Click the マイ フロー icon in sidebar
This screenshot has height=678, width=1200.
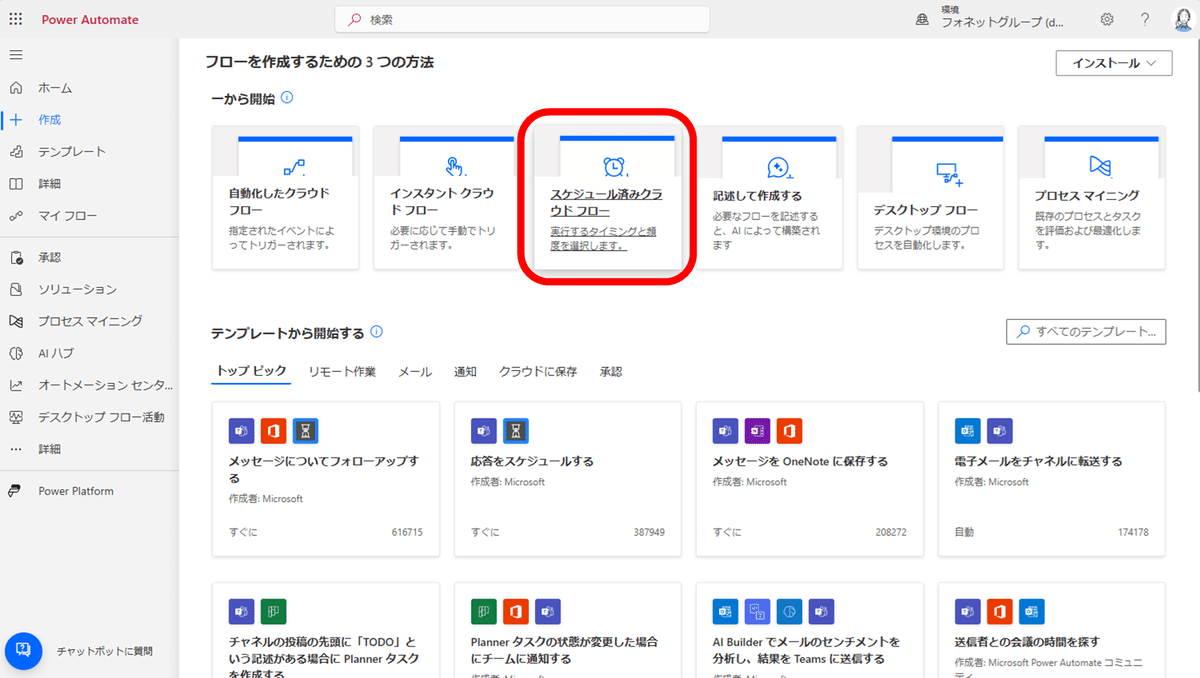point(16,216)
